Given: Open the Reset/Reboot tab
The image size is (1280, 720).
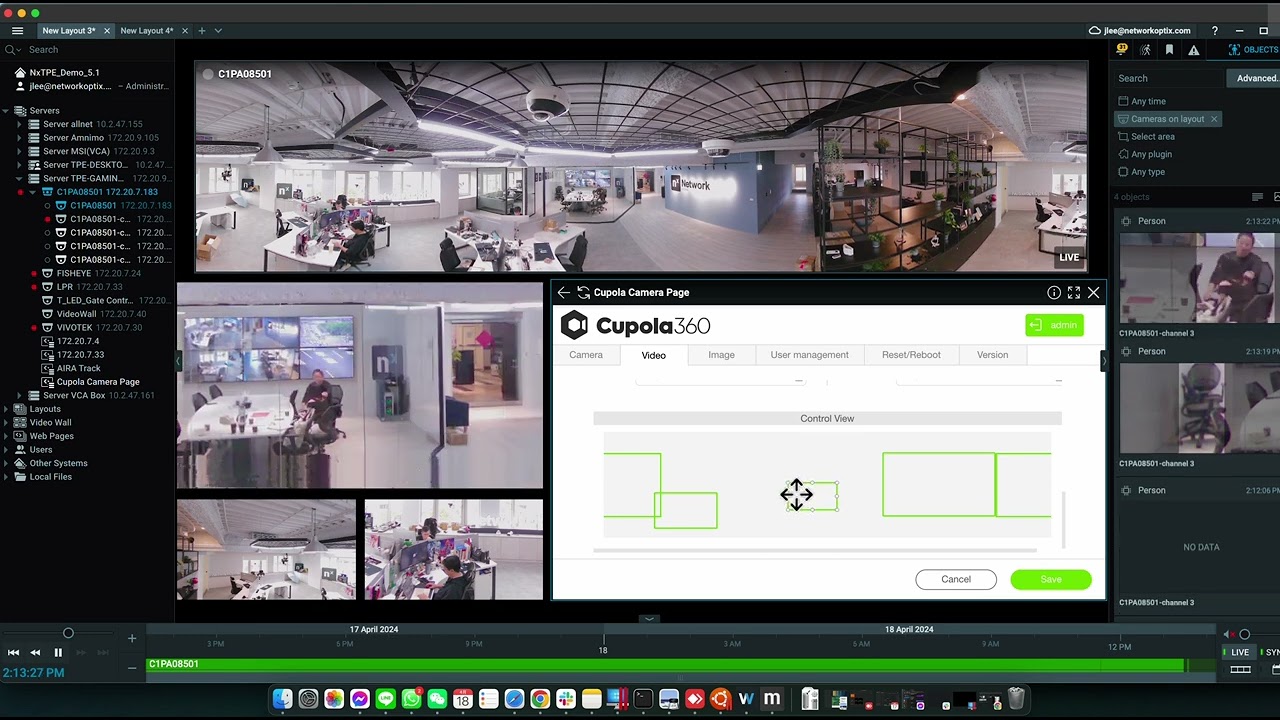Looking at the screenshot, I should pyautogui.click(x=911, y=355).
